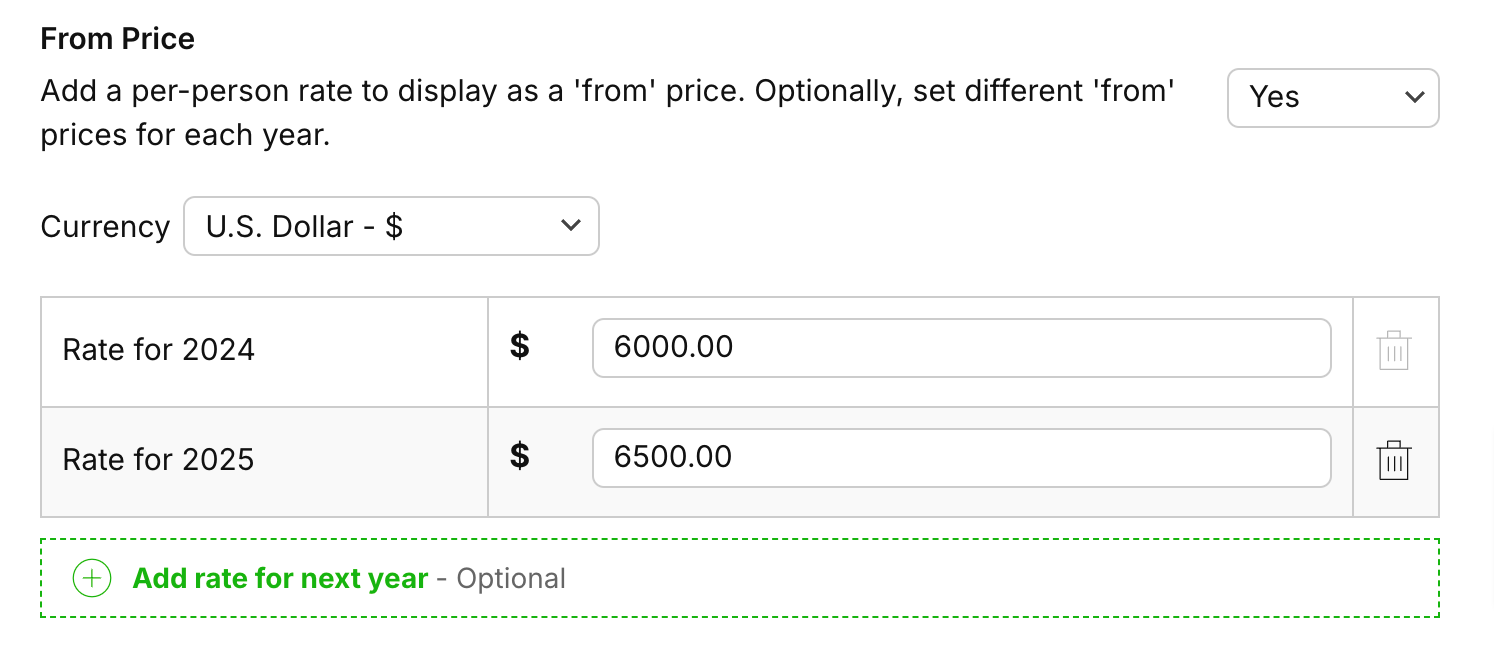
Task: Click the dollar sign beside 6500.00
Action: tap(519, 457)
